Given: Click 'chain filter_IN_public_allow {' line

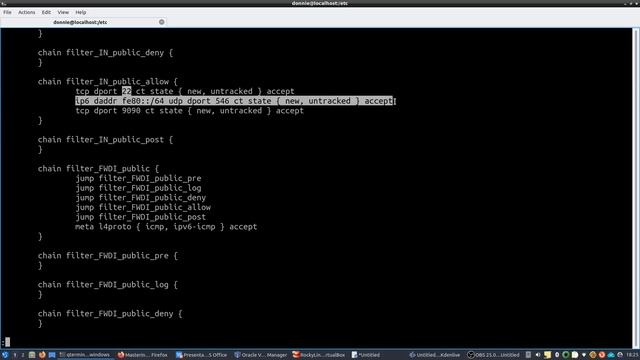Looking at the screenshot, I should tap(108, 82).
